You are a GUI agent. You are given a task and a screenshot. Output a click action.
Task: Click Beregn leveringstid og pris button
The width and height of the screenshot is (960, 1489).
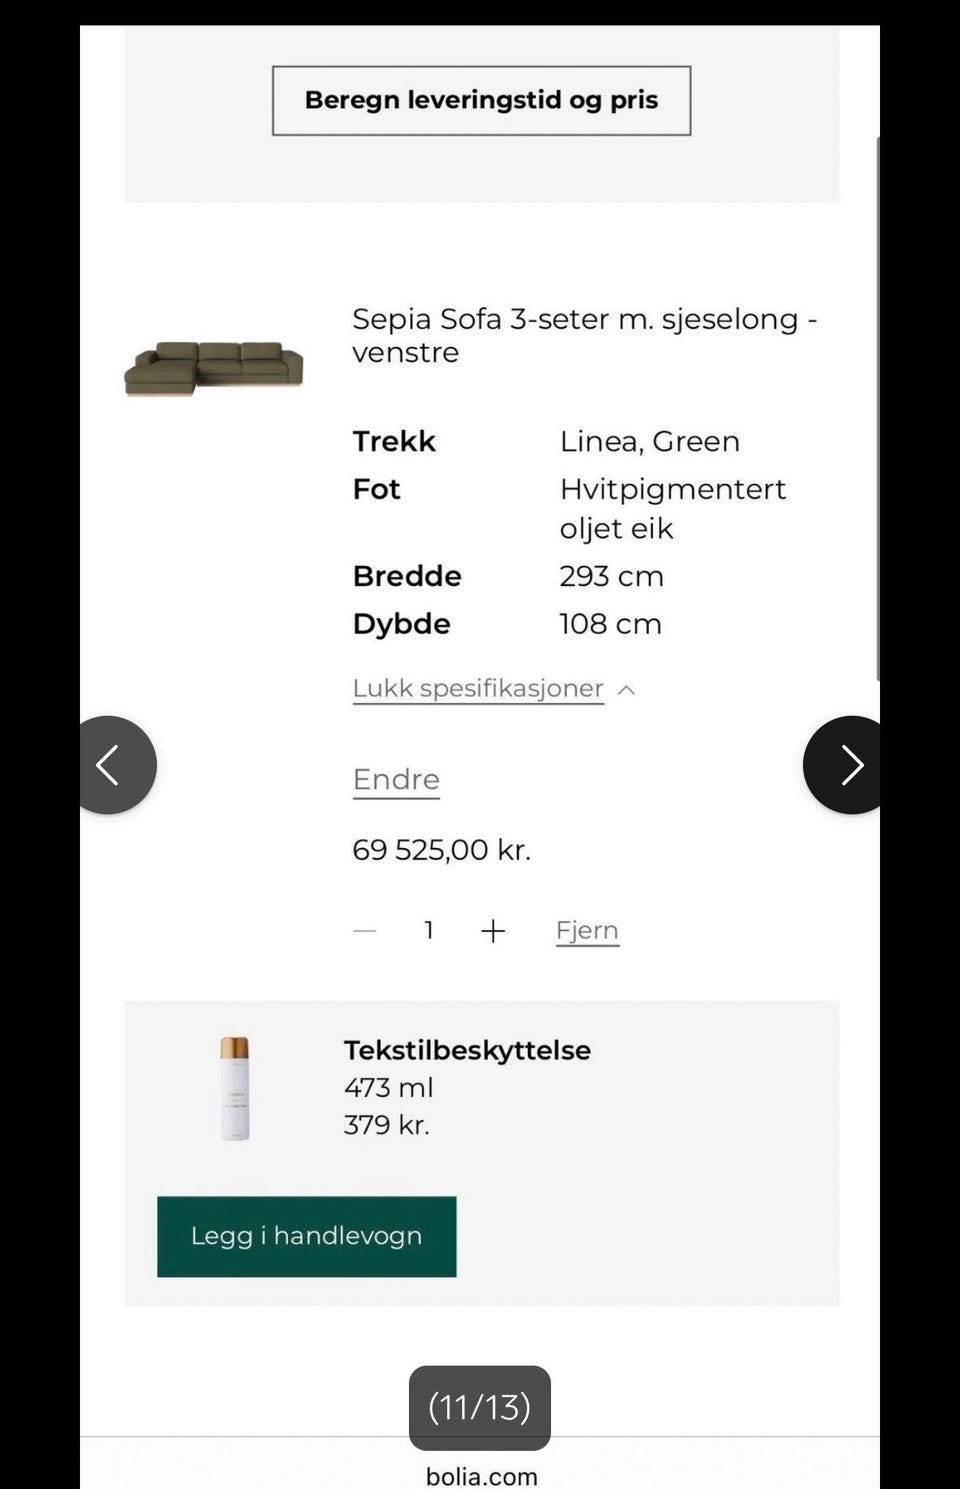[481, 101]
